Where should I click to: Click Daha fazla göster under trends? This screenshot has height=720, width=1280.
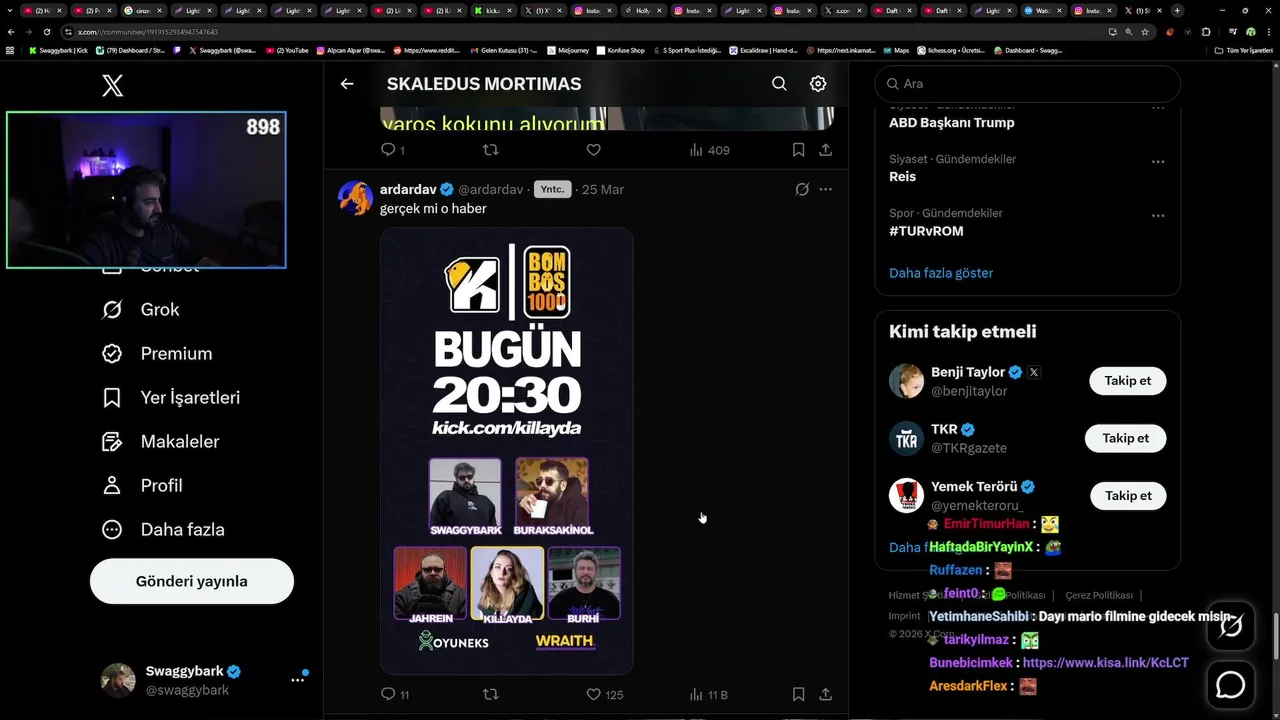941,273
